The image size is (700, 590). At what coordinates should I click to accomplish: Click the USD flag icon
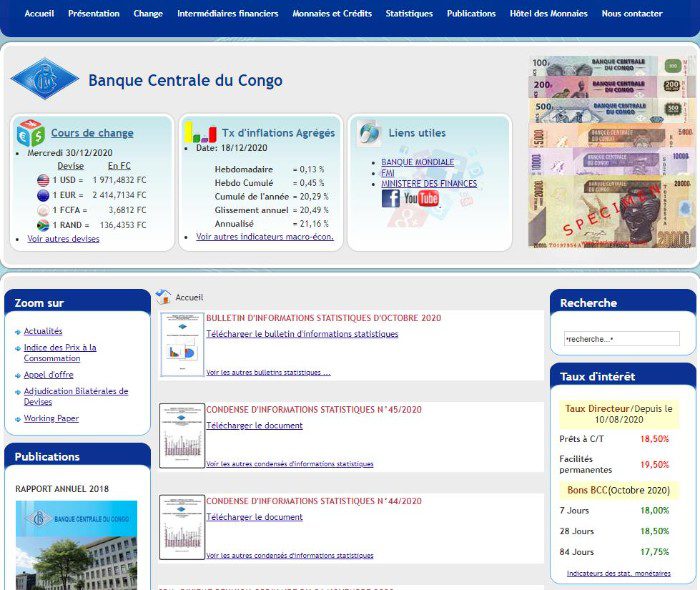tap(43, 180)
